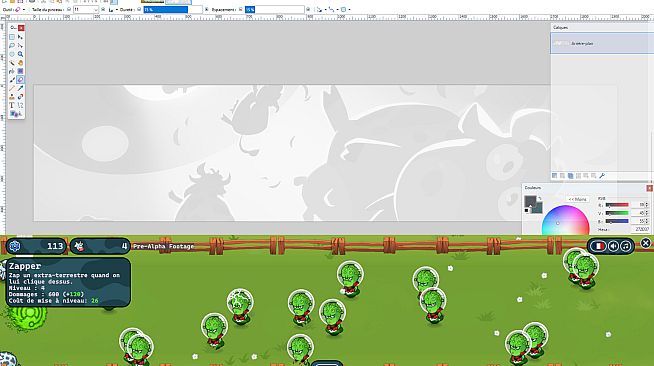The height and width of the screenshot is (366, 654).
Task: Increase brush size with plus button
Action: (103, 9)
